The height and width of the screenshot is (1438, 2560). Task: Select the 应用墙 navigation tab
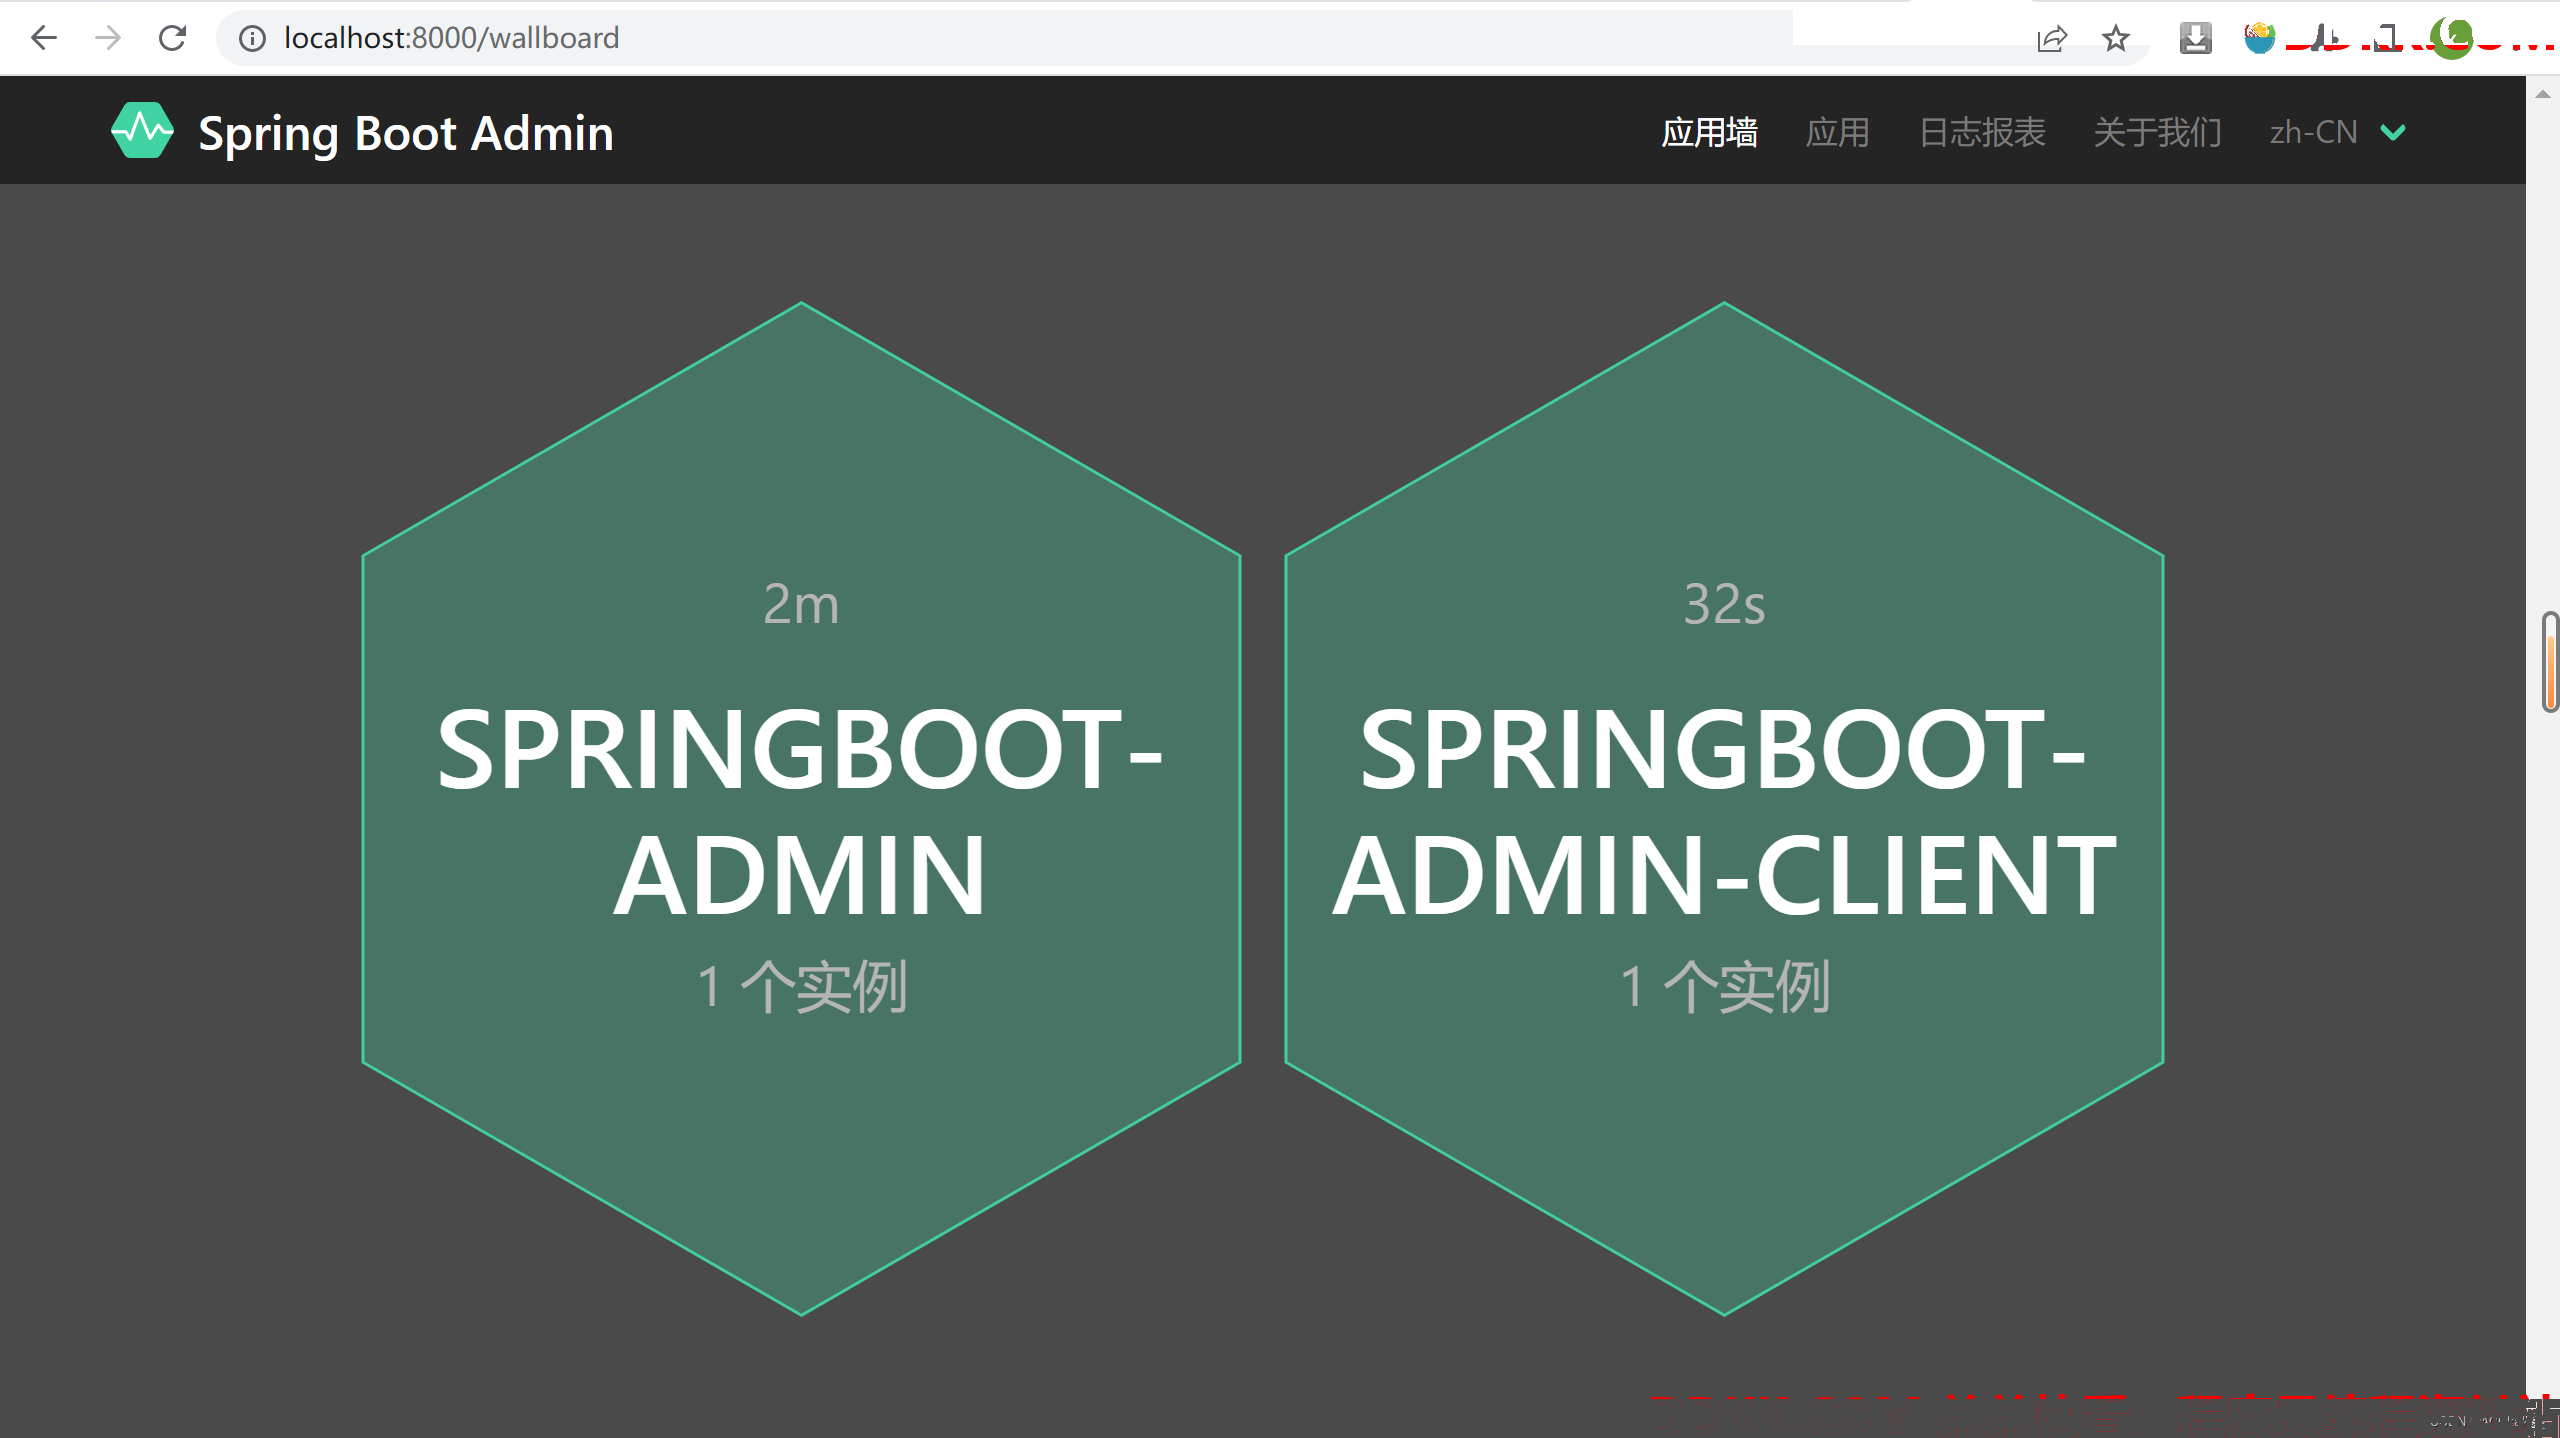coord(1709,132)
